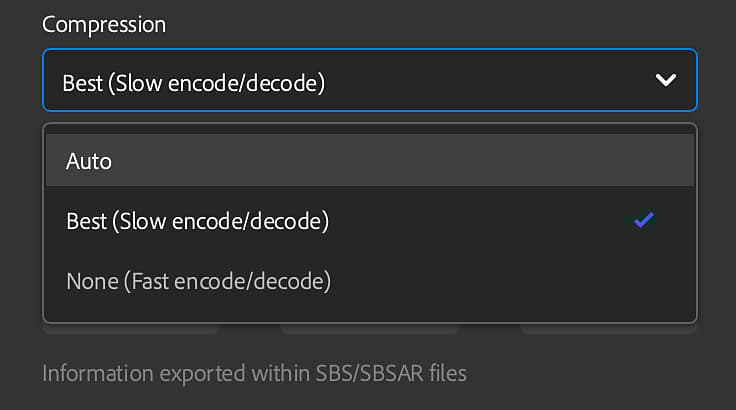The height and width of the screenshot is (410, 736).
Task: Choose Best (Slow encode/decode) from the list
Action: pyautogui.click(x=197, y=221)
